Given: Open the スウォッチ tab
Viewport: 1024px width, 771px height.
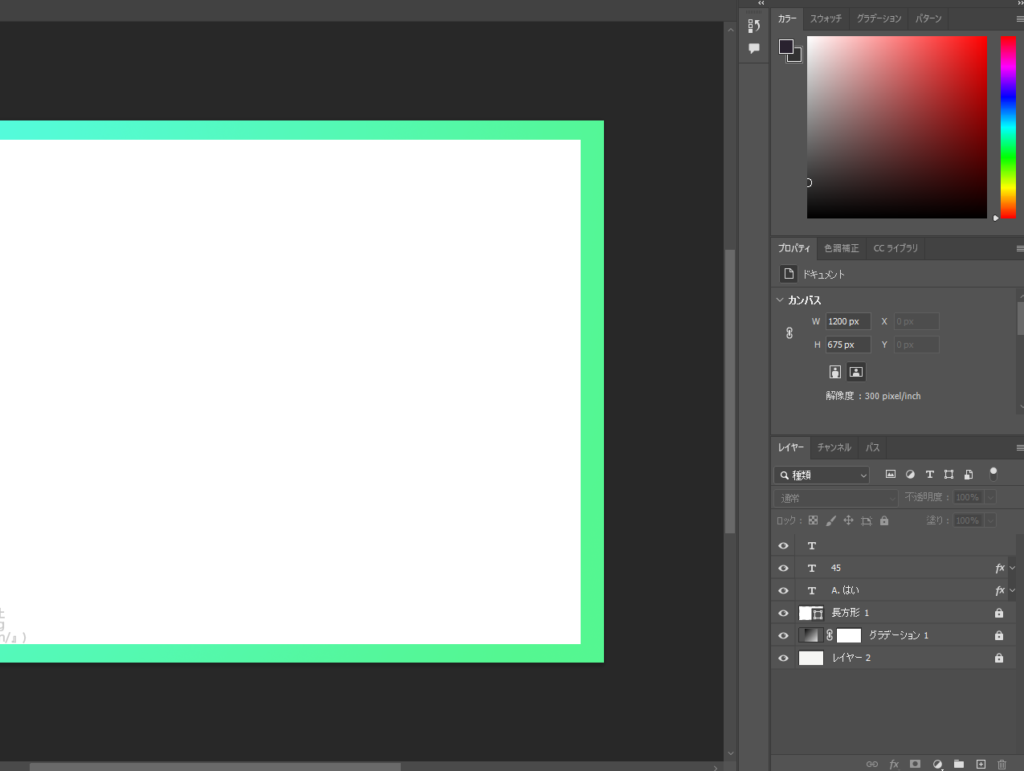Looking at the screenshot, I should (x=826, y=19).
